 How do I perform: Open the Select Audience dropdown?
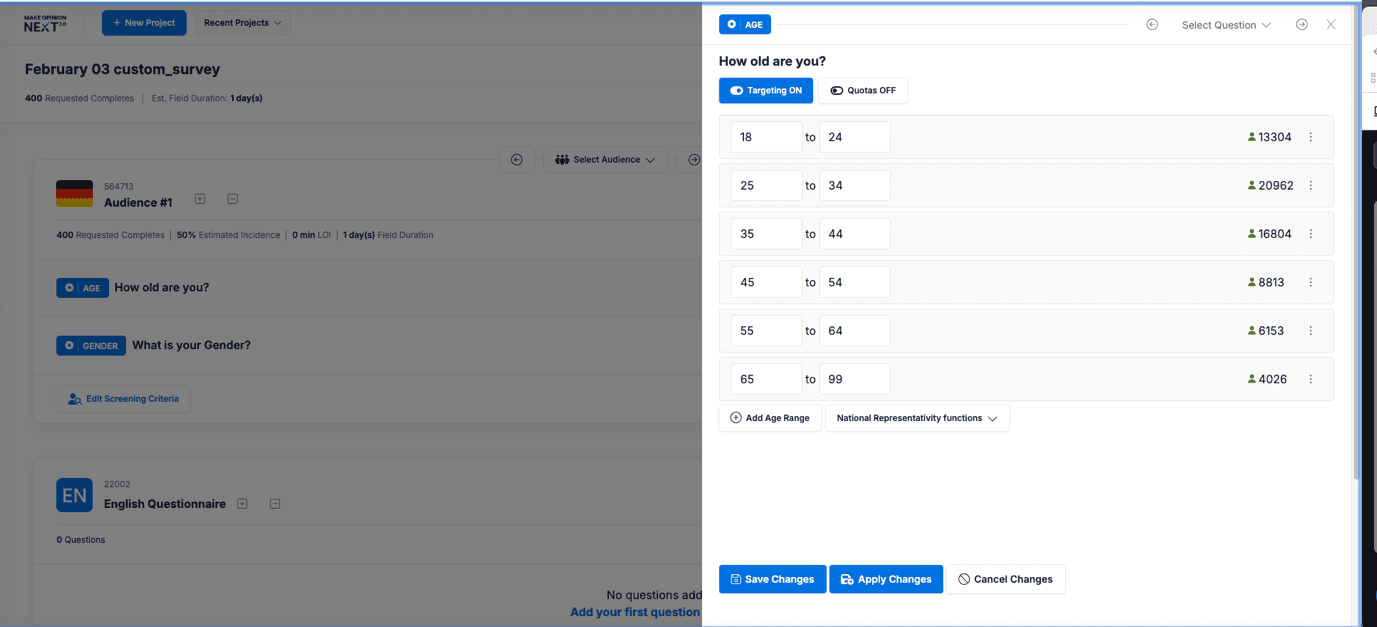point(605,159)
